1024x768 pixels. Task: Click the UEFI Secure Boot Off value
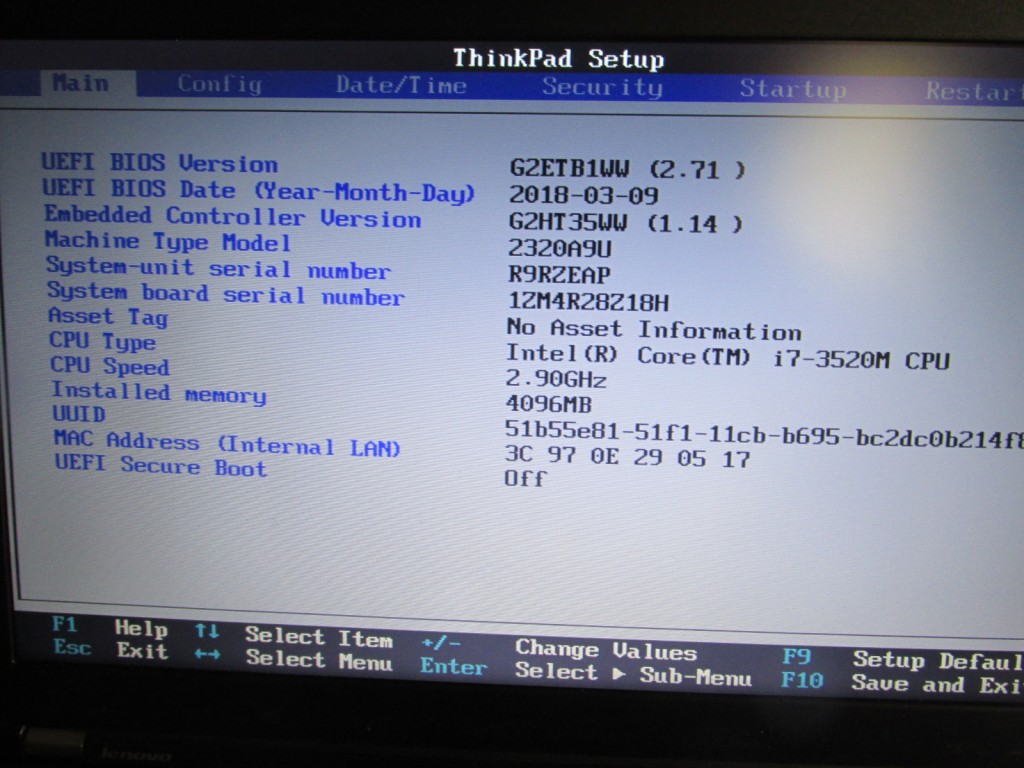coord(525,479)
